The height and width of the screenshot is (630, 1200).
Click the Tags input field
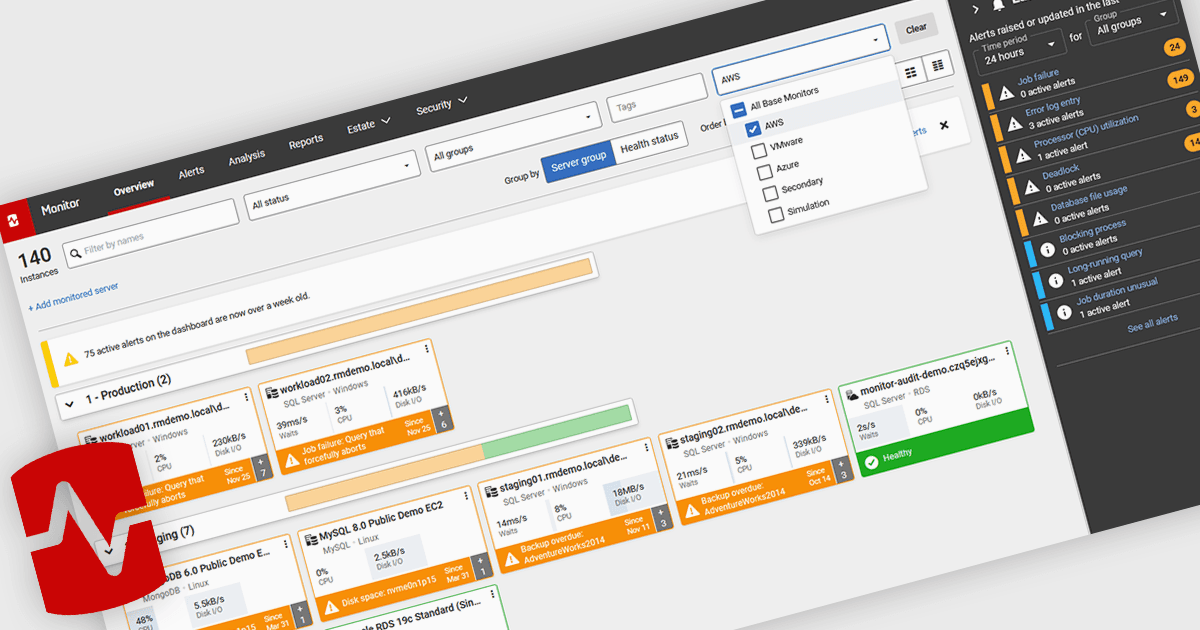656,100
